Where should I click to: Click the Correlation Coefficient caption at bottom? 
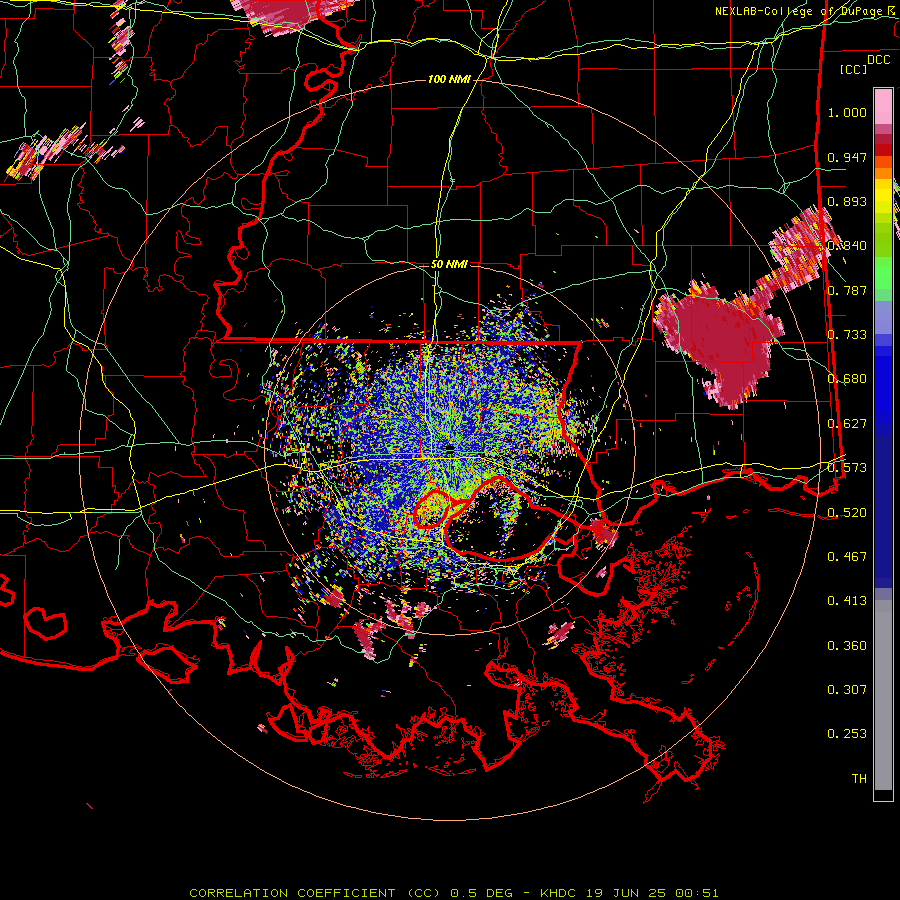(x=453, y=893)
